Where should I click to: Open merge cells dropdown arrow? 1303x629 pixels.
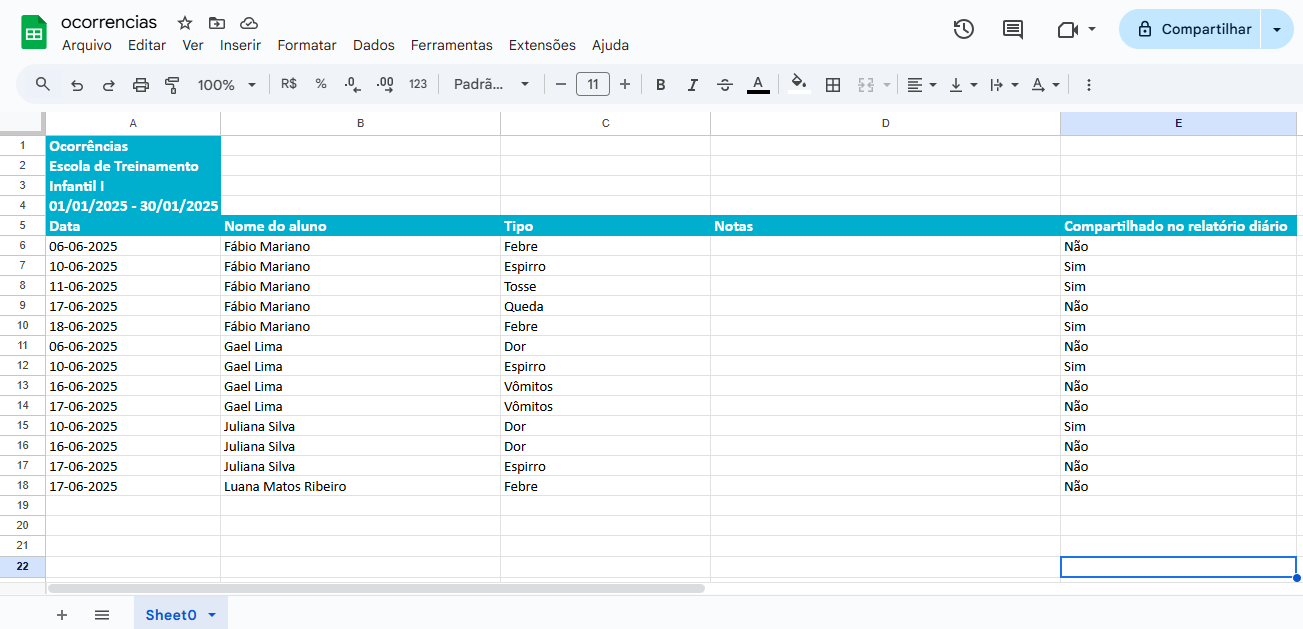887,85
